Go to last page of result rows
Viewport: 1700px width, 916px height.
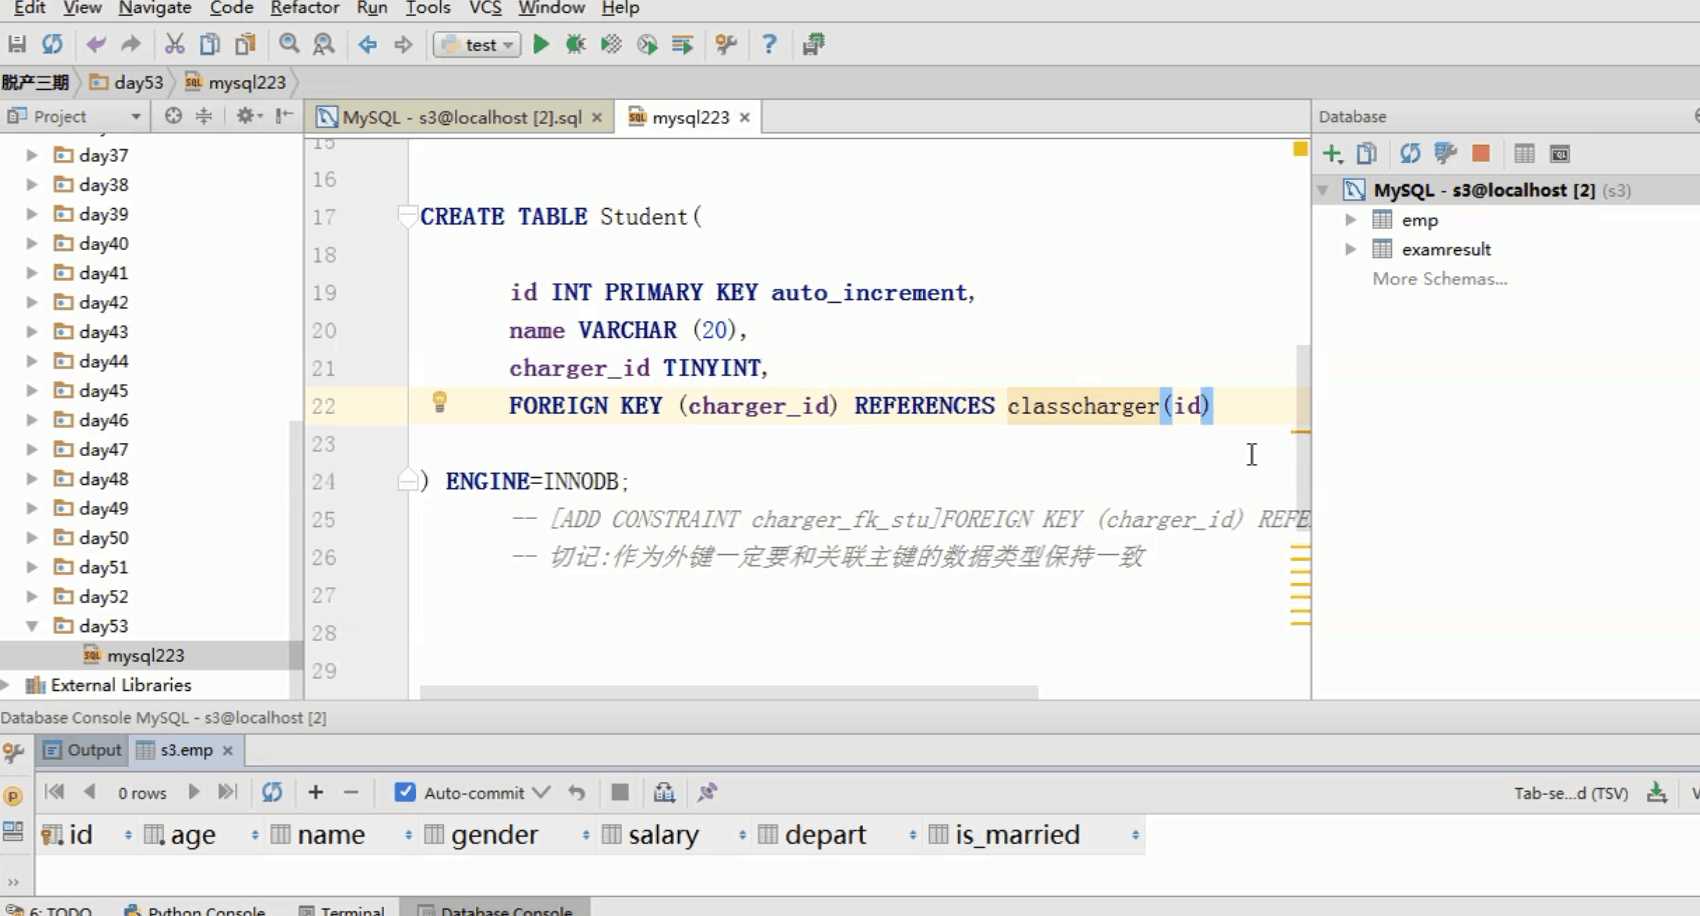coord(228,792)
